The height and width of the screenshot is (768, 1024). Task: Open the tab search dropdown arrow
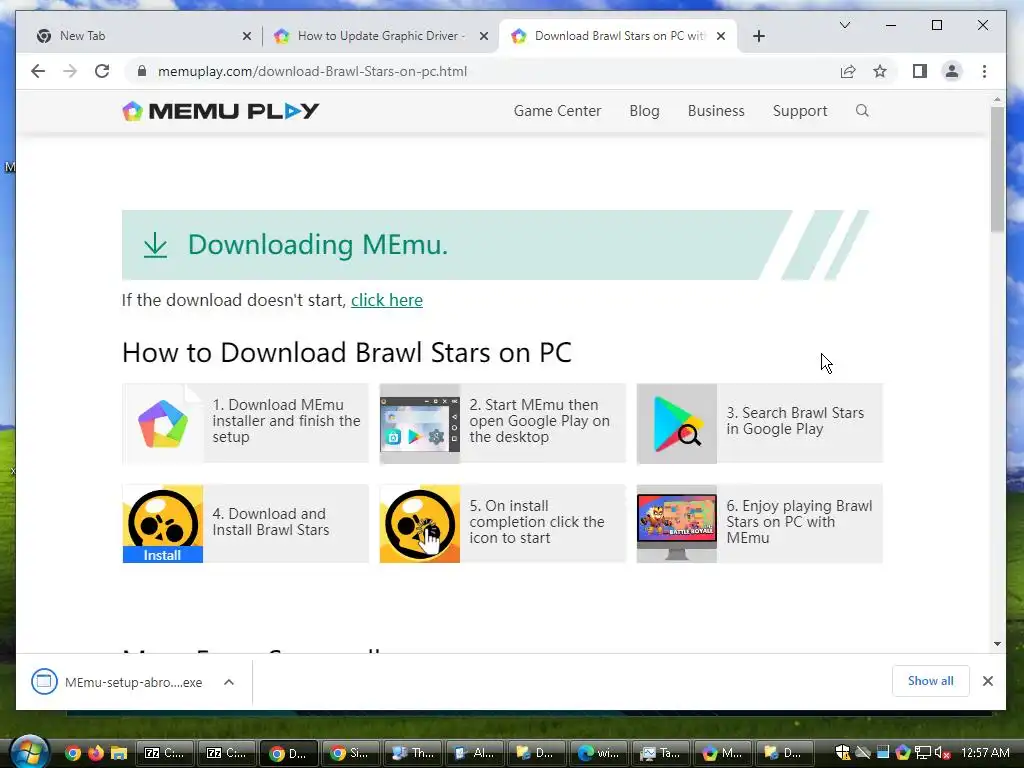click(844, 25)
